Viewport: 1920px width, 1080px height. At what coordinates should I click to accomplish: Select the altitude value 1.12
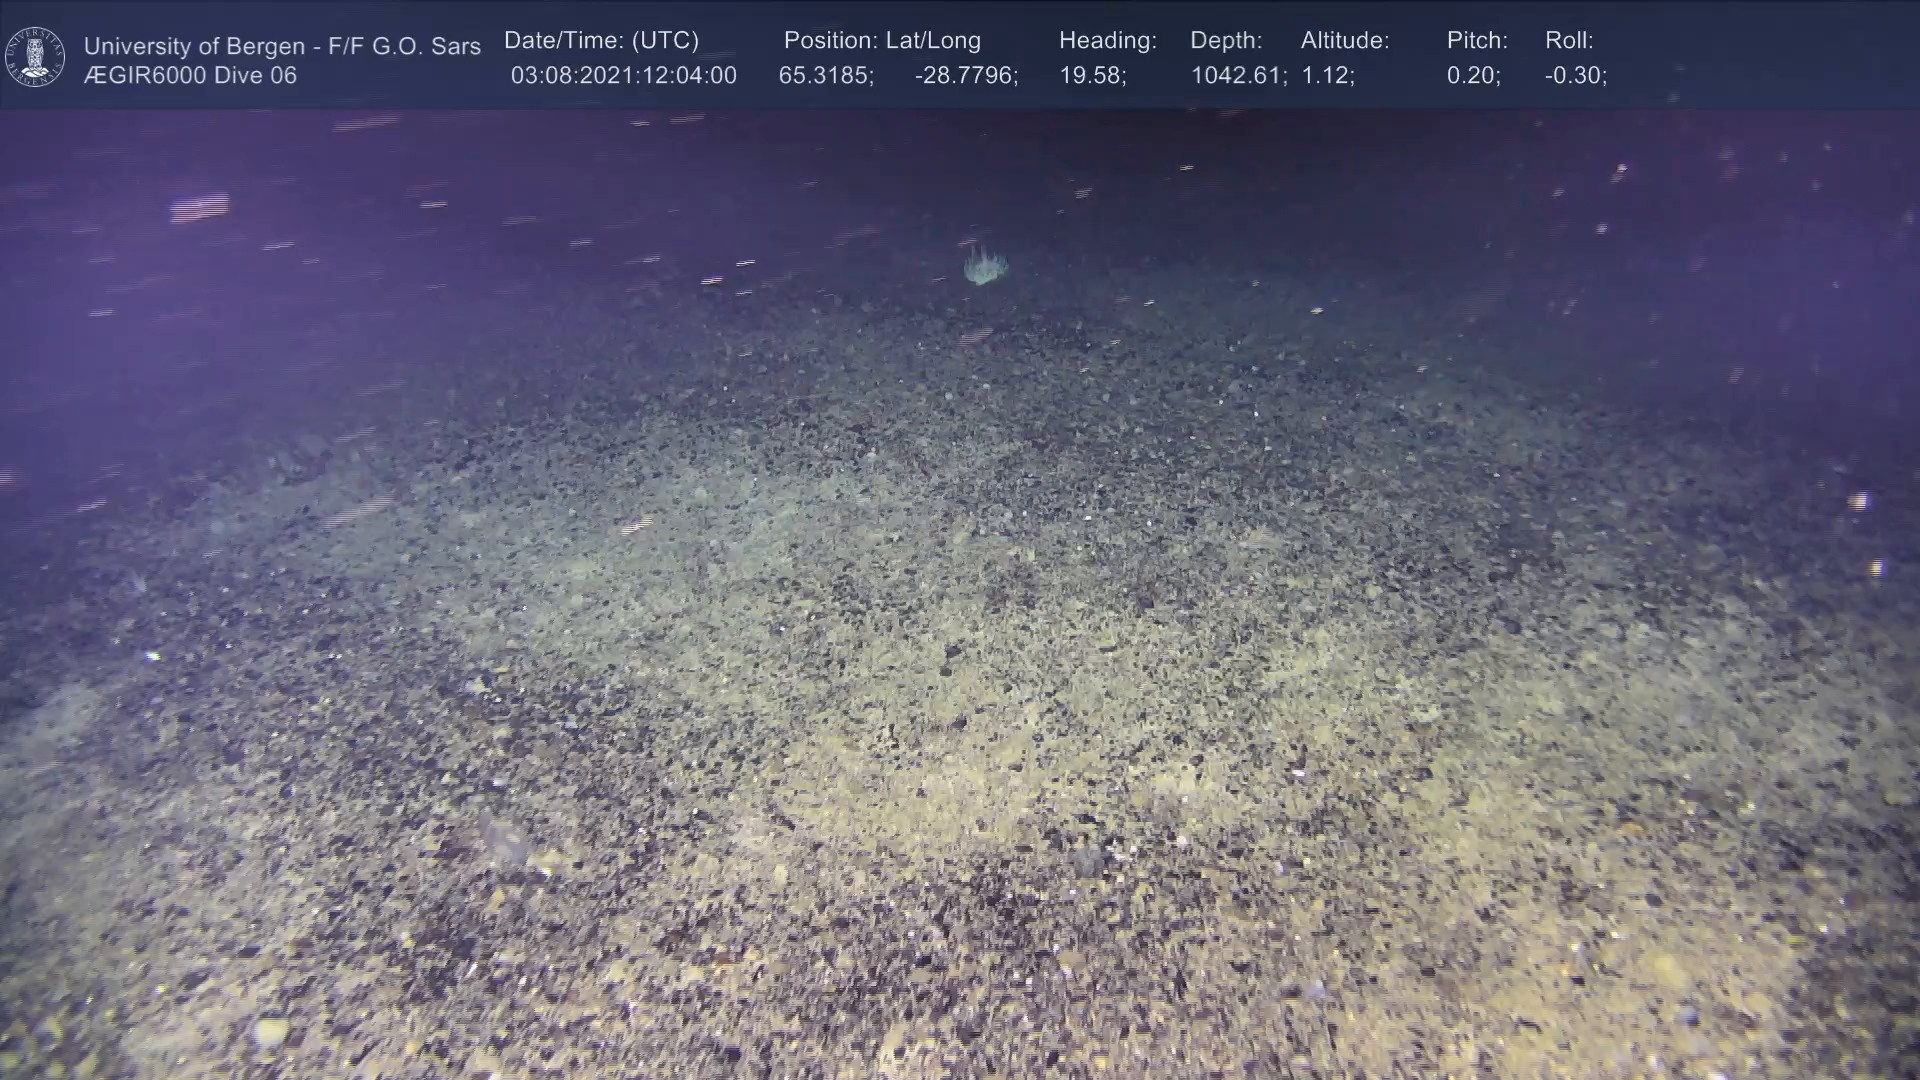coord(1326,76)
